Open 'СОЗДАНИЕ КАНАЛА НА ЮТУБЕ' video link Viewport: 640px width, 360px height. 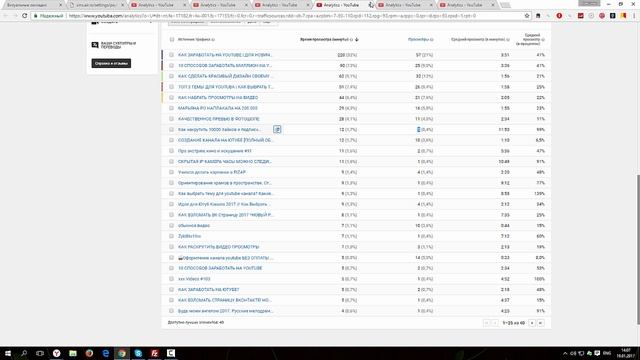[225, 140]
